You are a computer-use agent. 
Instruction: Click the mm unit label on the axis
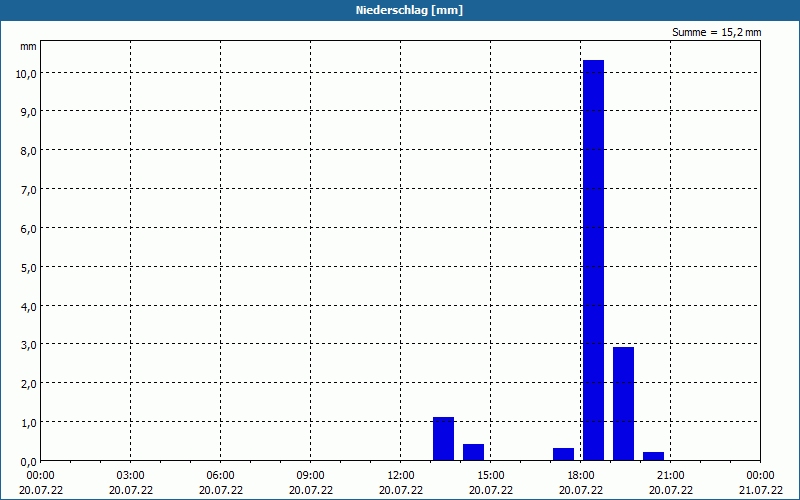tap(28, 47)
